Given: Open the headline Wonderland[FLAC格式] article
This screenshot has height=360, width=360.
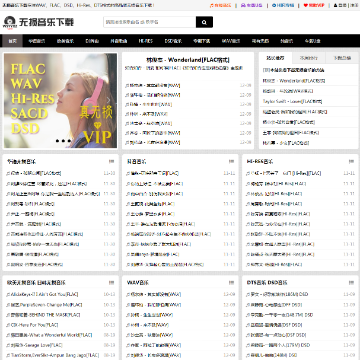Looking at the screenshot, I should click(x=188, y=60).
